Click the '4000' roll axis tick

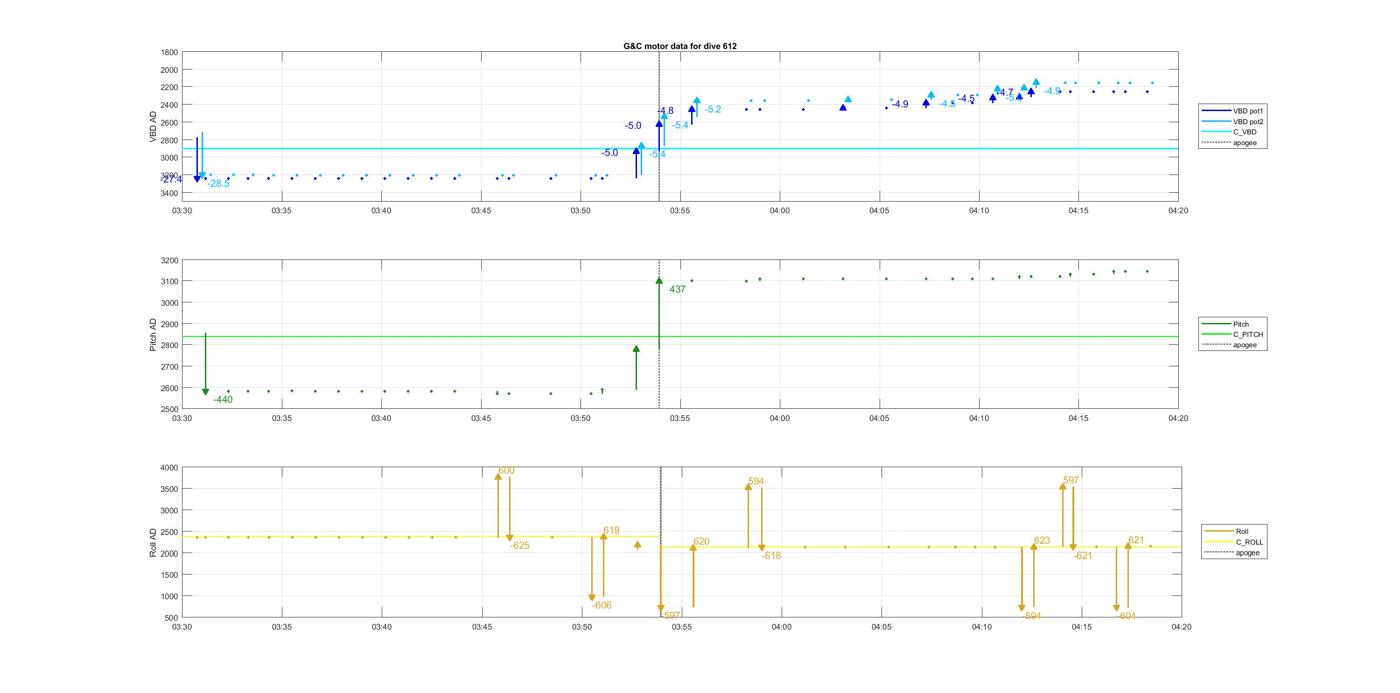tap(169, 468)
